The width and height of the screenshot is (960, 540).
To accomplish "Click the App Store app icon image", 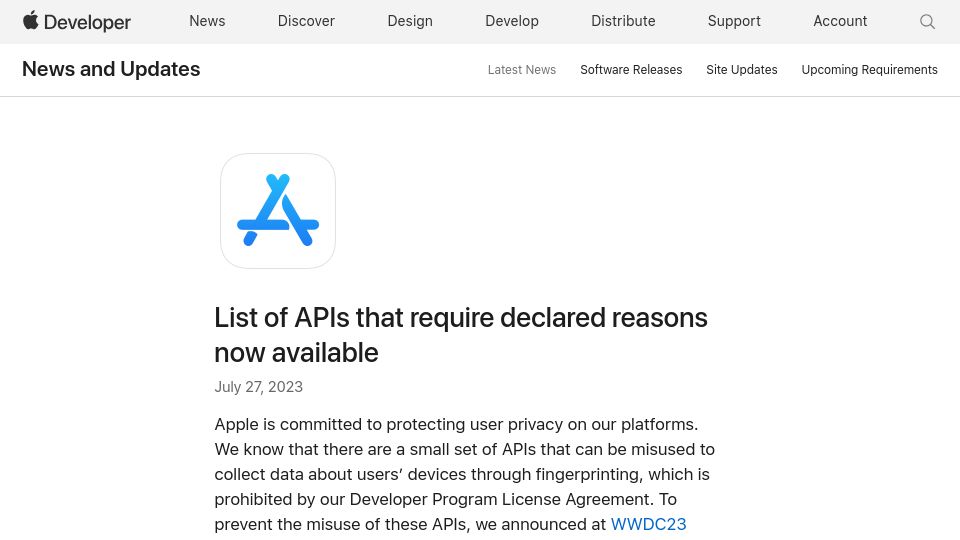I will click(x=278, y=211).
